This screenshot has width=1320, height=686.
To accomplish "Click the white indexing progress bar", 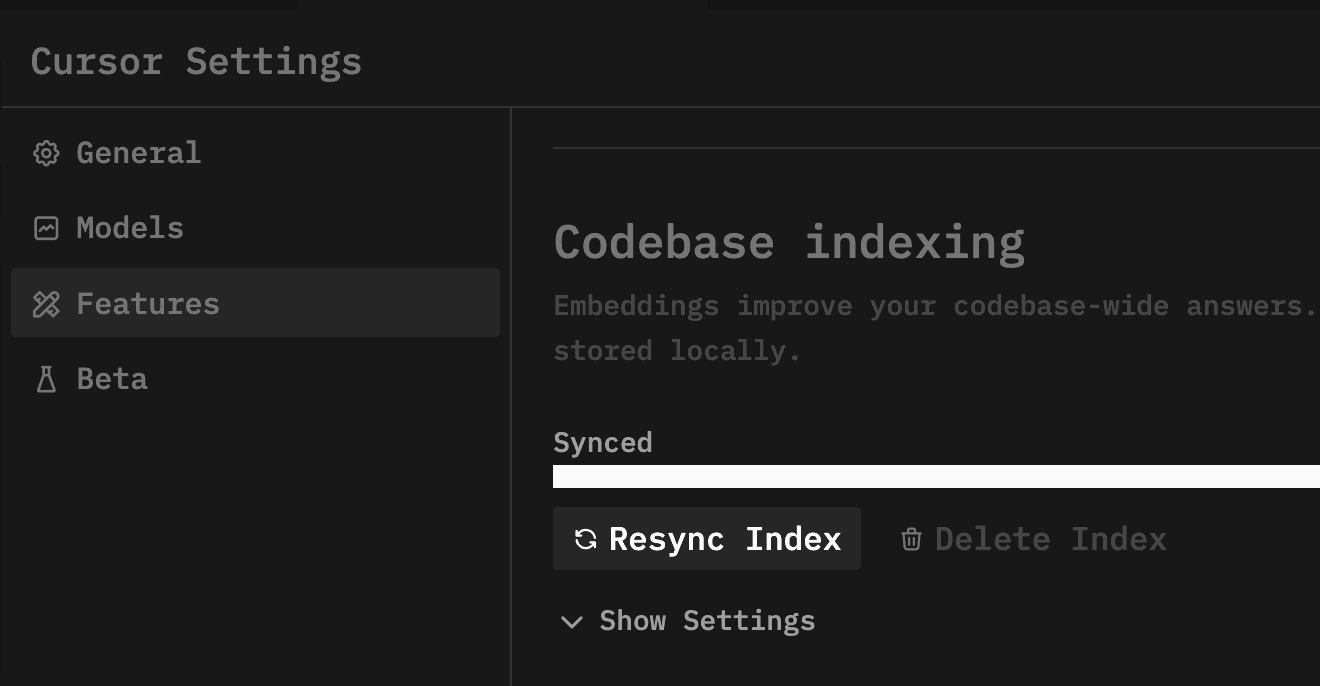I will (936, 476).
